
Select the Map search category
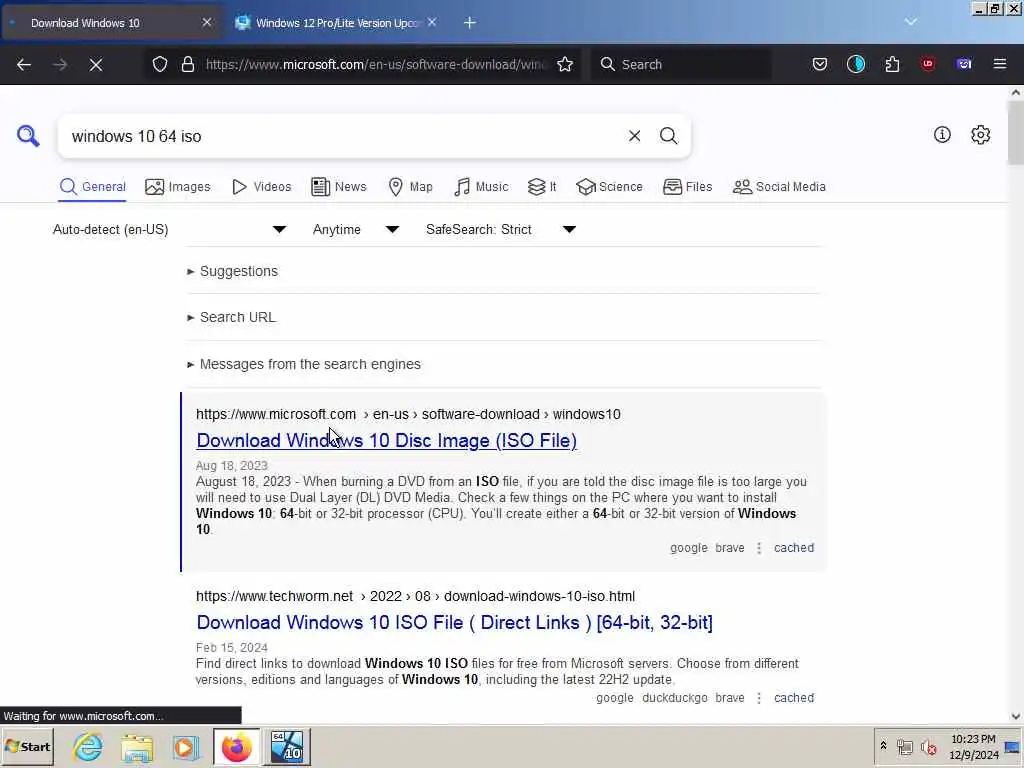click(x=411, y=187)
